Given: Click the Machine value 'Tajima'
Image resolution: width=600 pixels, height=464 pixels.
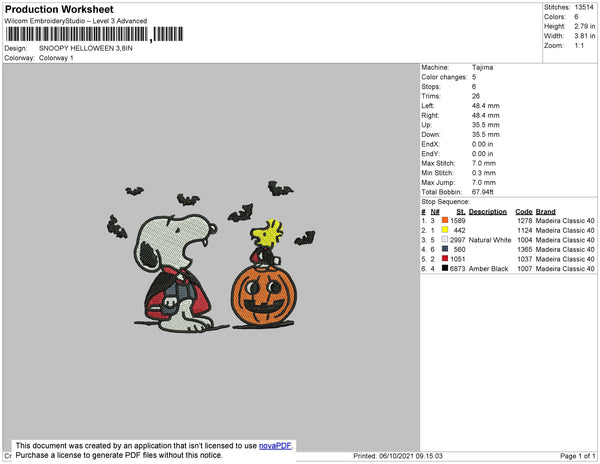Looking at the screenshot, I should [483, 67].
